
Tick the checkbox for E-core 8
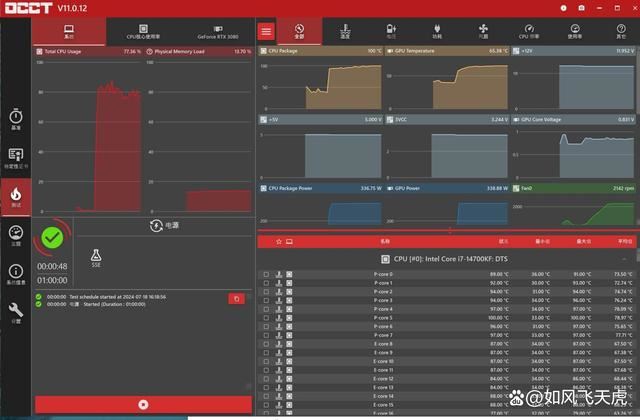(266, 344)
